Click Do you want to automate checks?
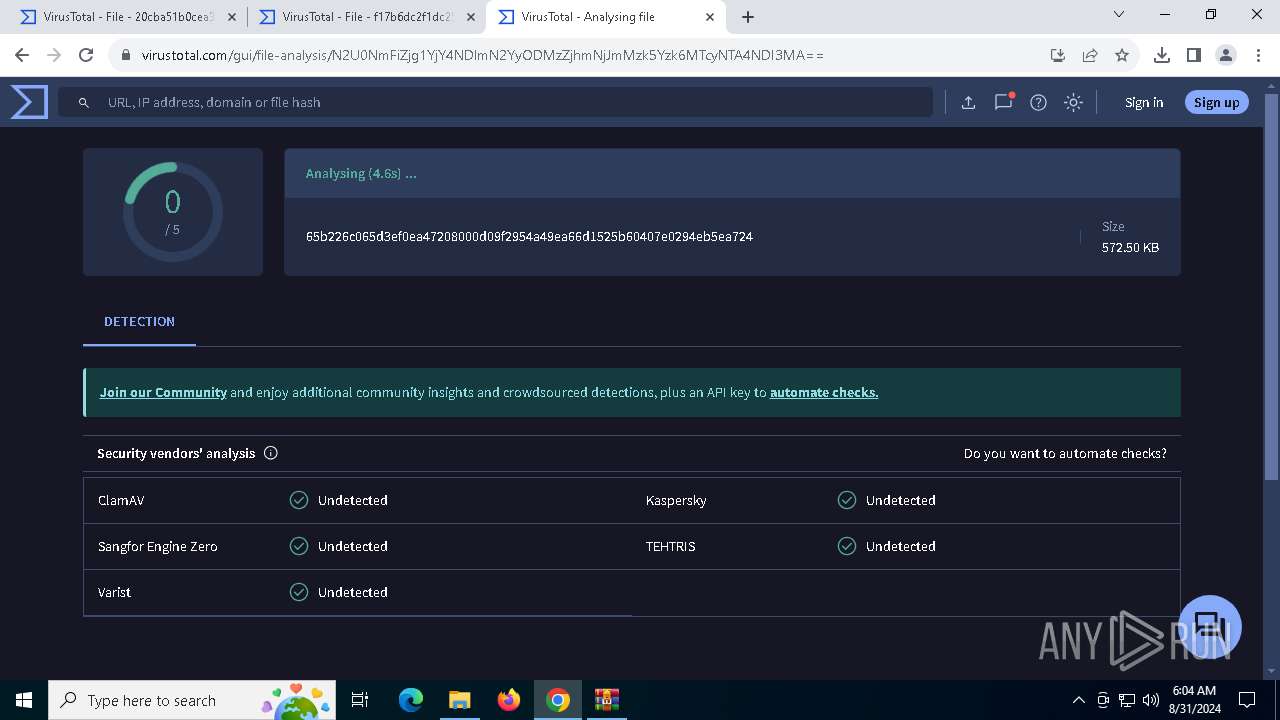 click(1065, 453)
